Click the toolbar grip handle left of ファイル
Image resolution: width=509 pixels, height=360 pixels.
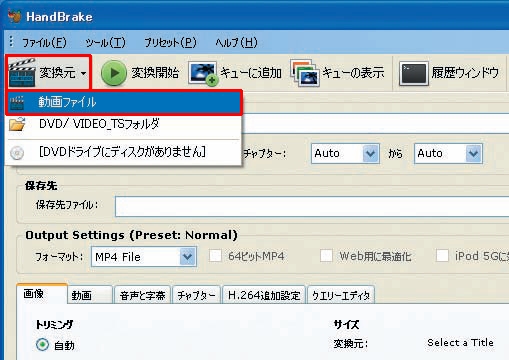(11, 41)
